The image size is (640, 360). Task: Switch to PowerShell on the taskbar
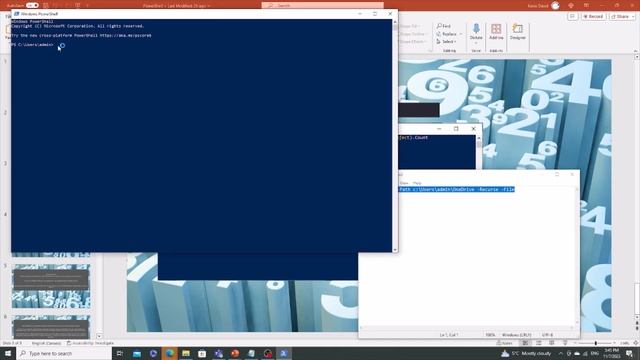point(284,353)
